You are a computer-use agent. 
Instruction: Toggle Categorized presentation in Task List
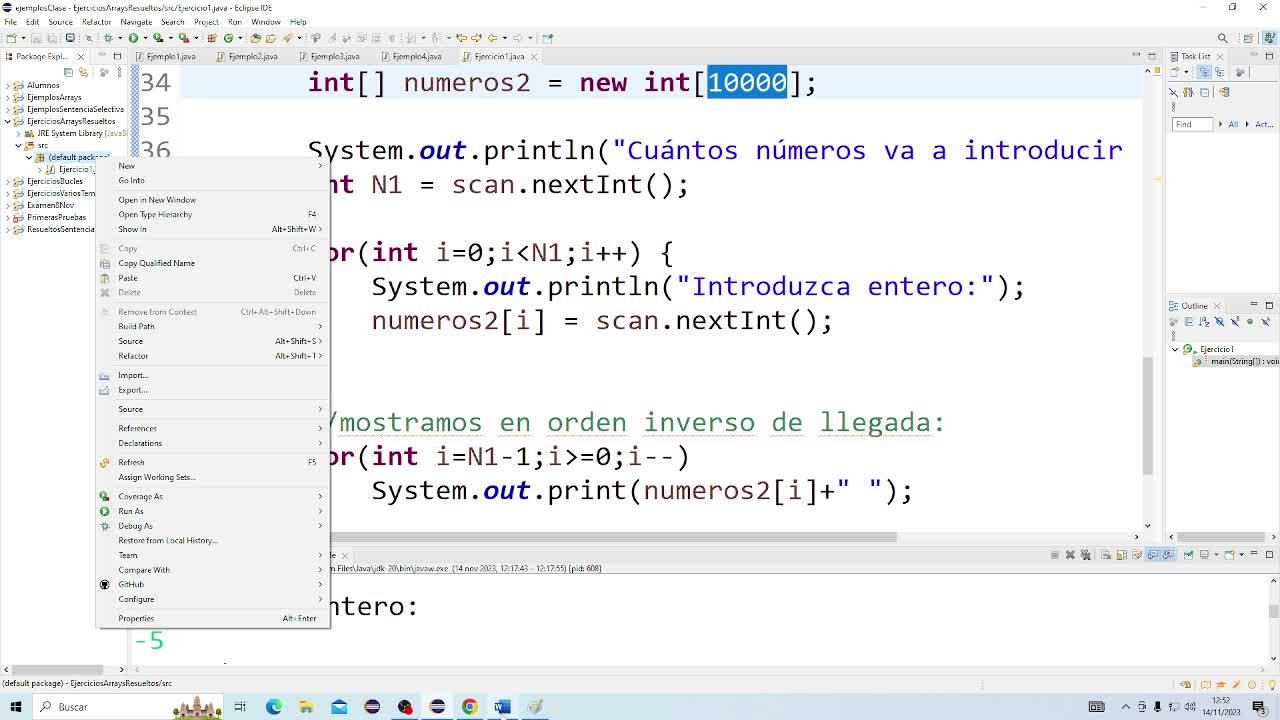1205,72
